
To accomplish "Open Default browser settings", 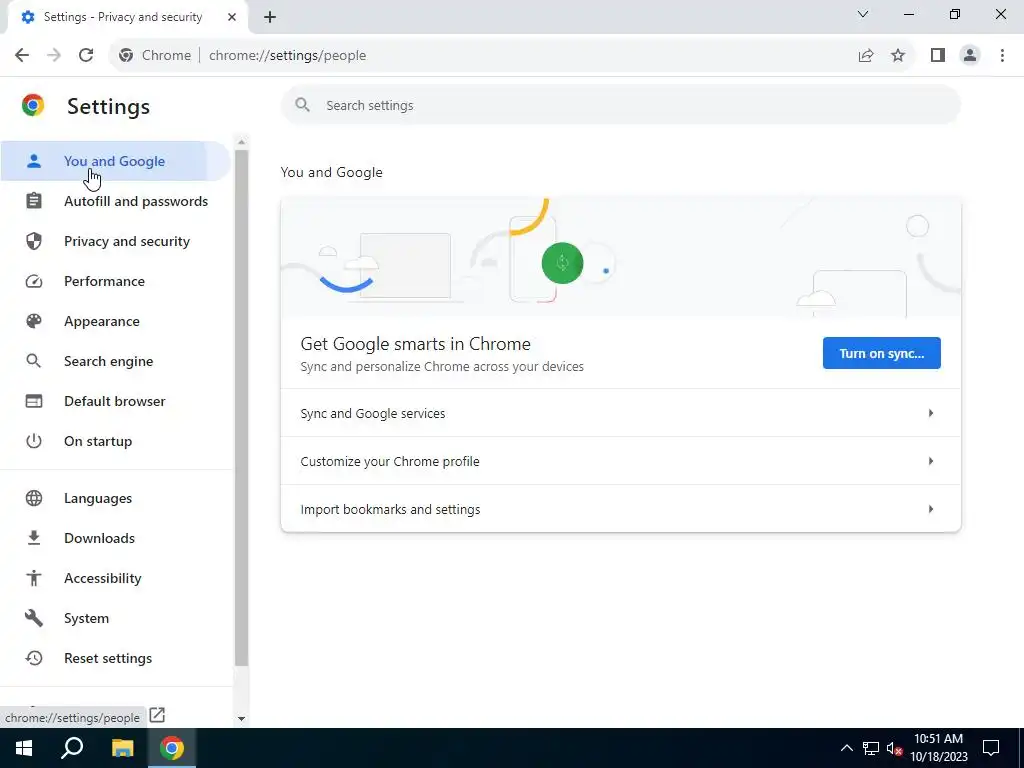I will pos(116,401).
